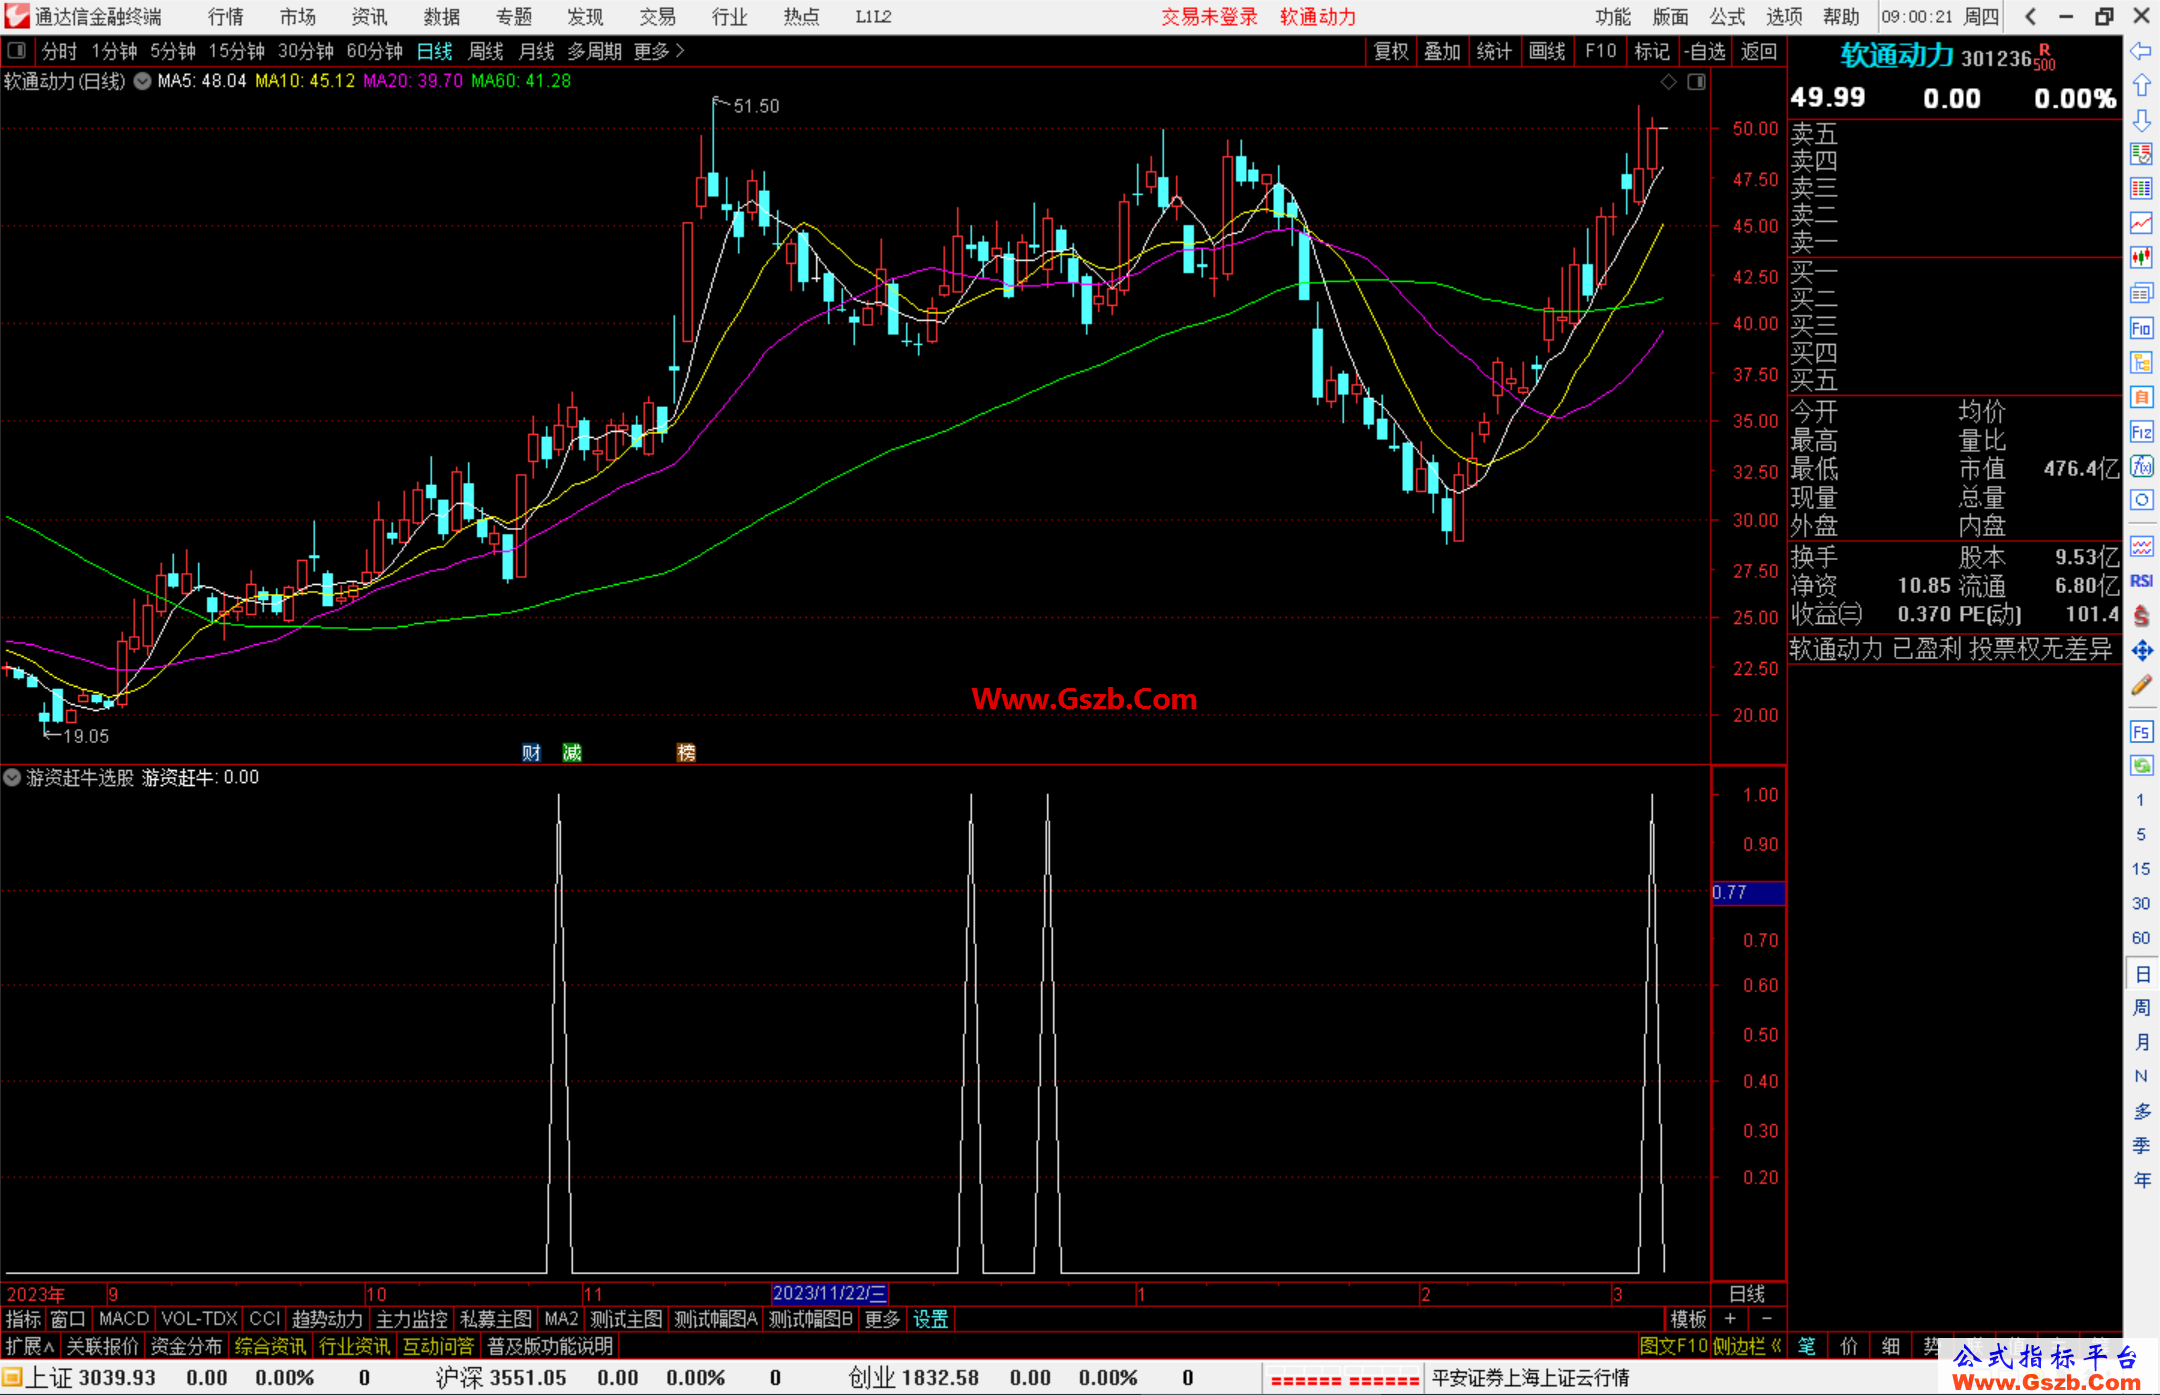Open the f(x) formula manager icon

2141,466
